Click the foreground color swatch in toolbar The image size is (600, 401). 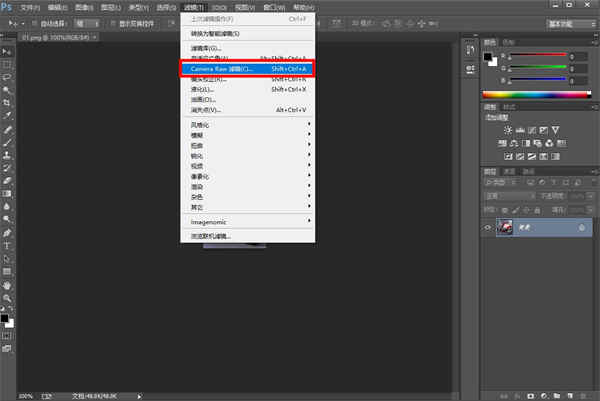[5, 317]
